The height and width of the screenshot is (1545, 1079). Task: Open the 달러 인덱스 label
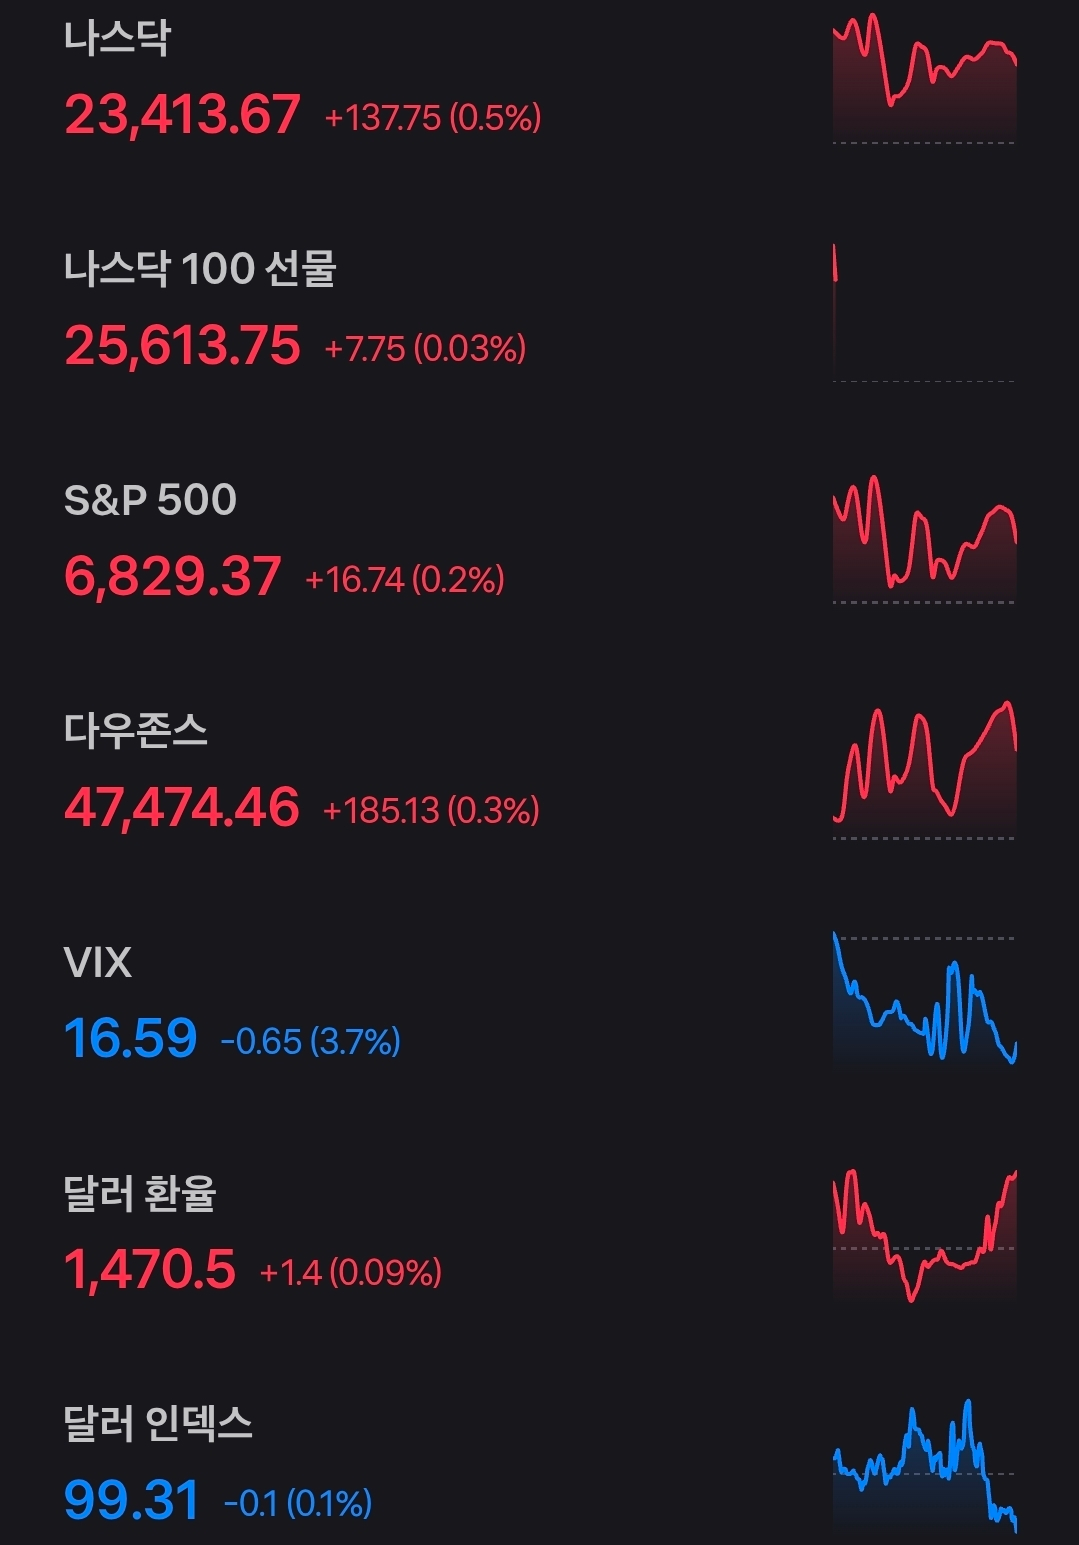[x=158, y=1424]
